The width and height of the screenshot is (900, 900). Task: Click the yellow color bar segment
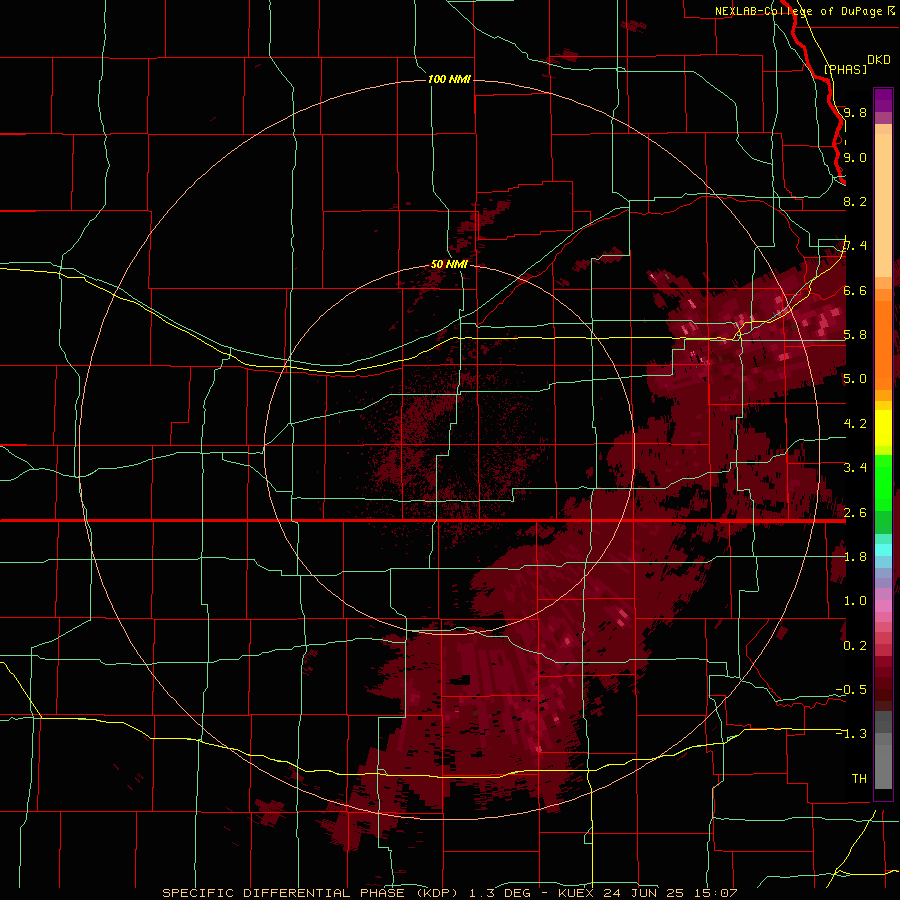pos(883,428)
